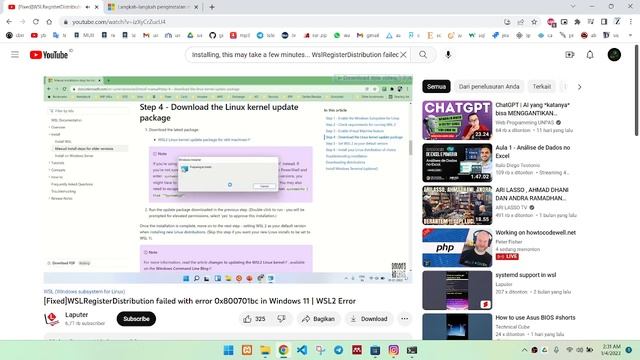Open WSL (Windows subsystem for Linux) link
Screen dimensions: 640x360
coord(84,291)
